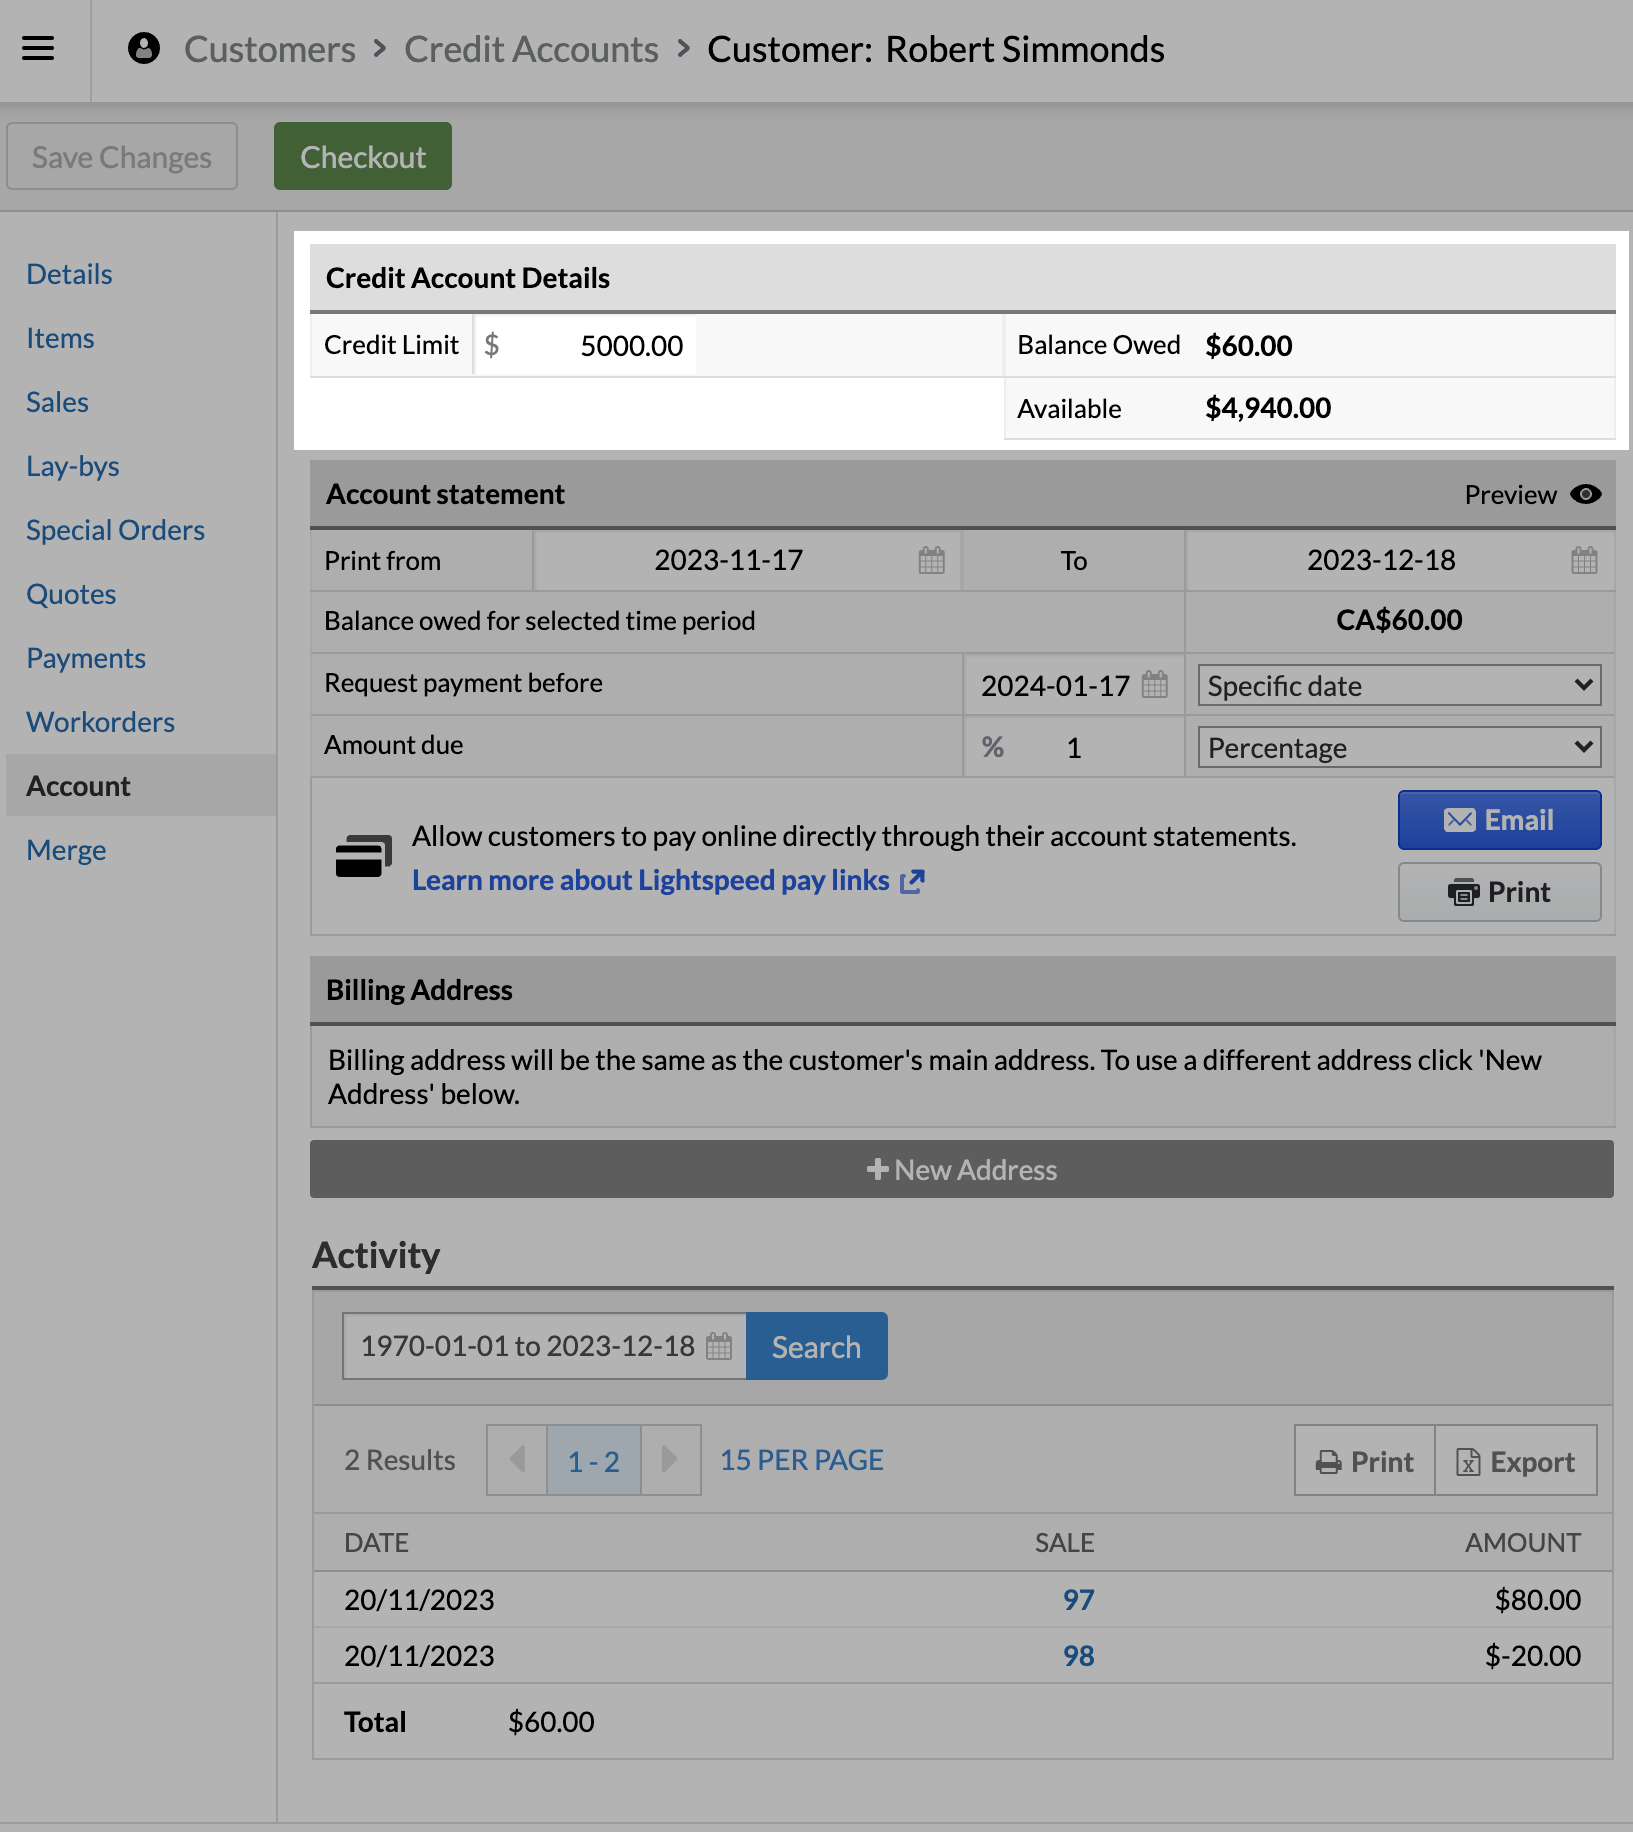
Task: Open the calendar picker for Print from date
Action: (931, 561)
